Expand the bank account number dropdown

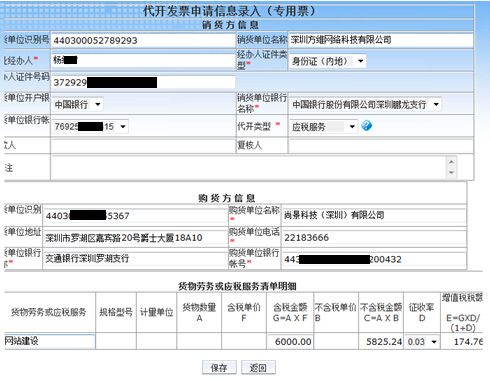pos(90,127)
